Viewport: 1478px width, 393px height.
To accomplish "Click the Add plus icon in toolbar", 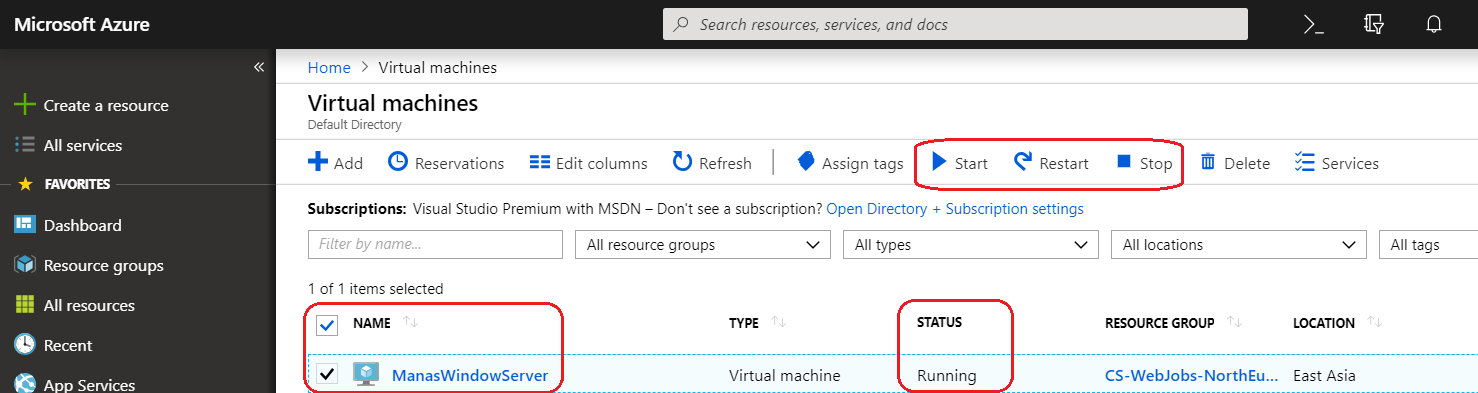I will [318, 162].
